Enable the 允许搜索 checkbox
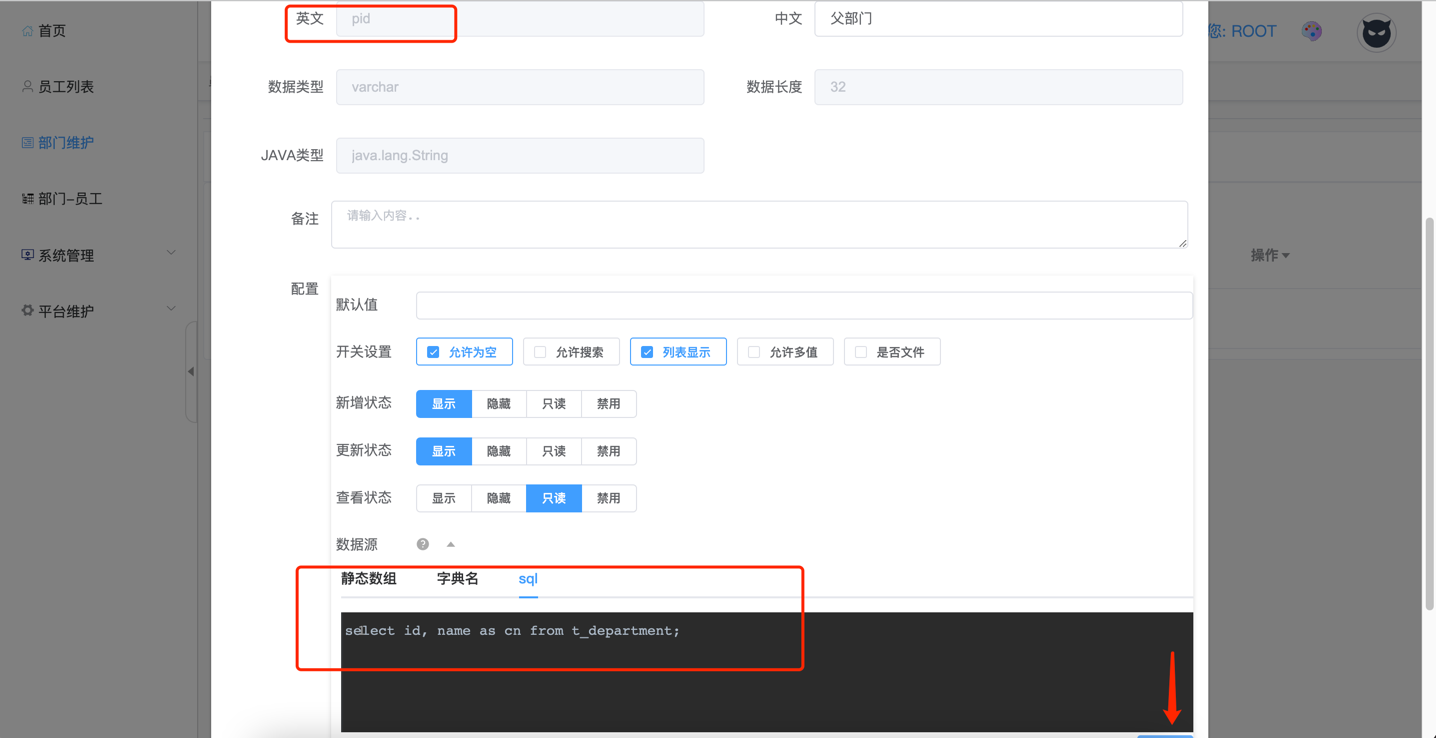 pyautogui.click(x=540, y=352)
